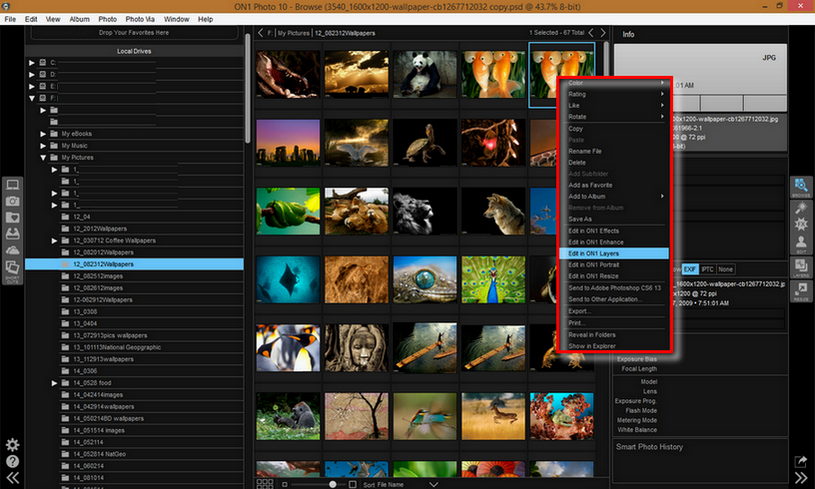Open the File menu
This screenshot has width=815, height=489.
[10, 19]
